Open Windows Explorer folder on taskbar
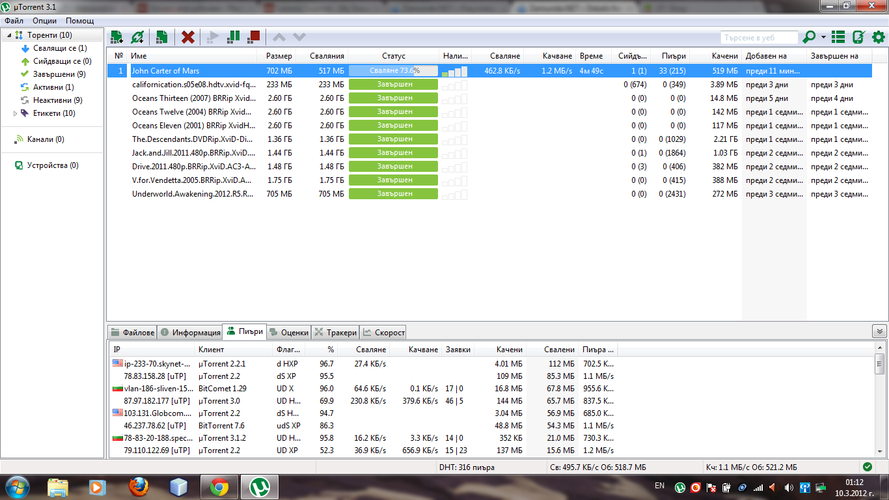 (x=58, y=487)
